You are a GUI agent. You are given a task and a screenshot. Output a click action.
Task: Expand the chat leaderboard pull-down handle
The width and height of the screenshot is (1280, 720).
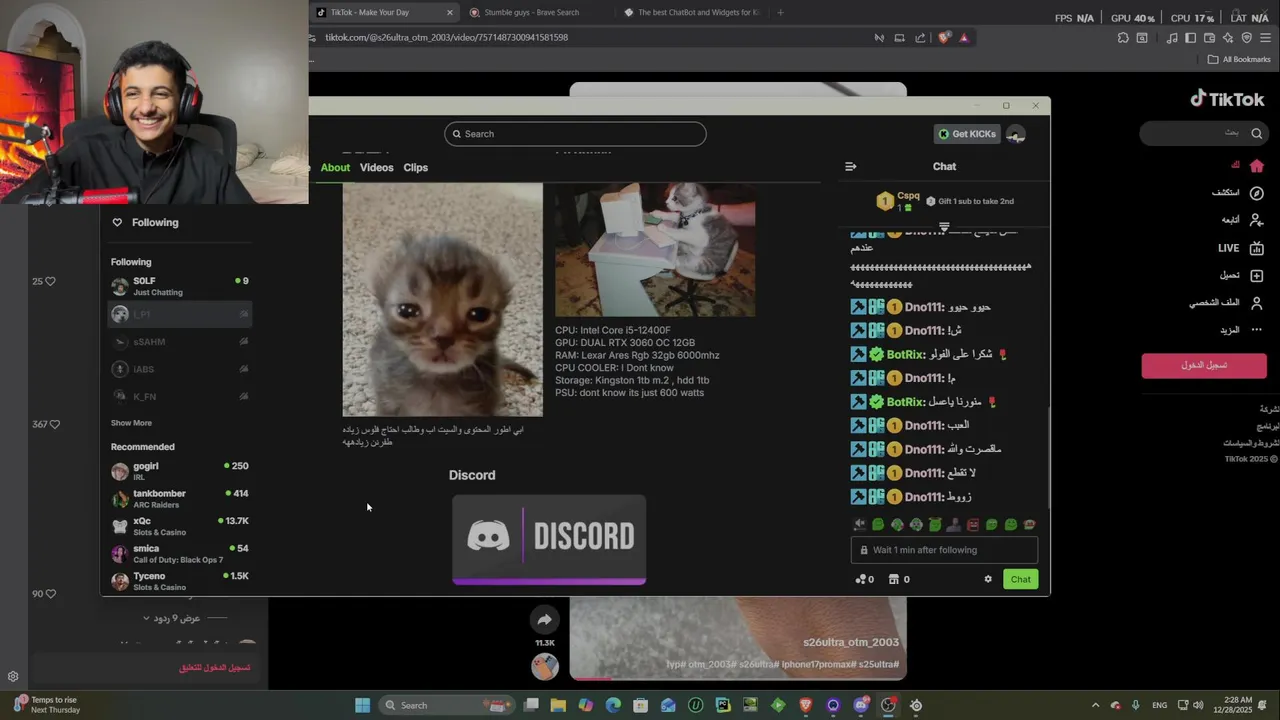[x=943, y=227]
